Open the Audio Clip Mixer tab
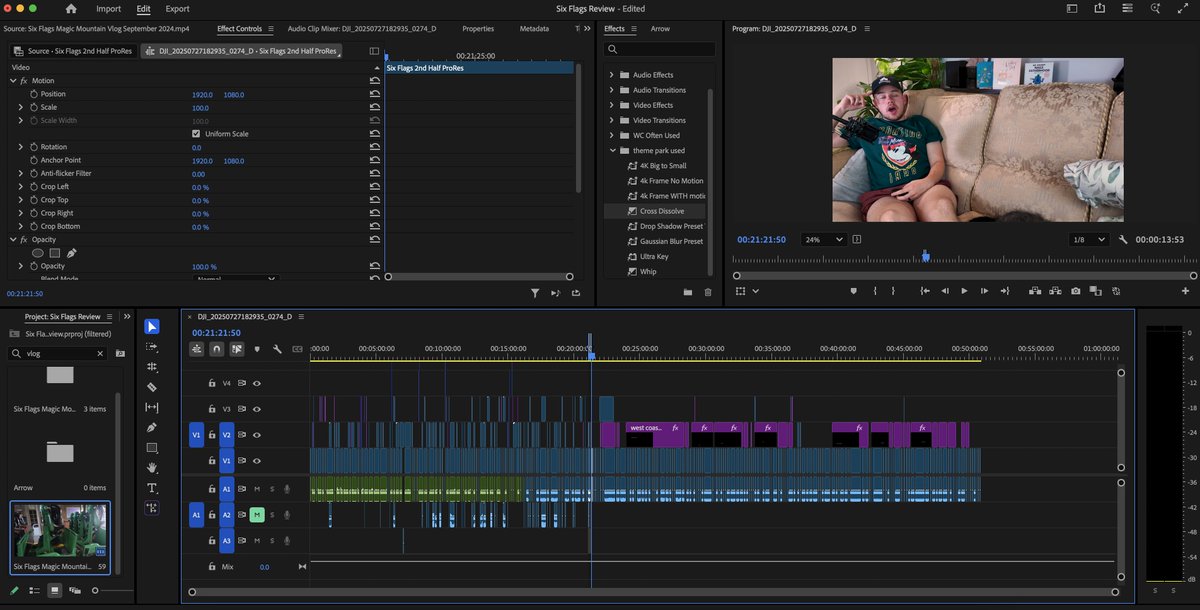 click(x=362, y=29)
